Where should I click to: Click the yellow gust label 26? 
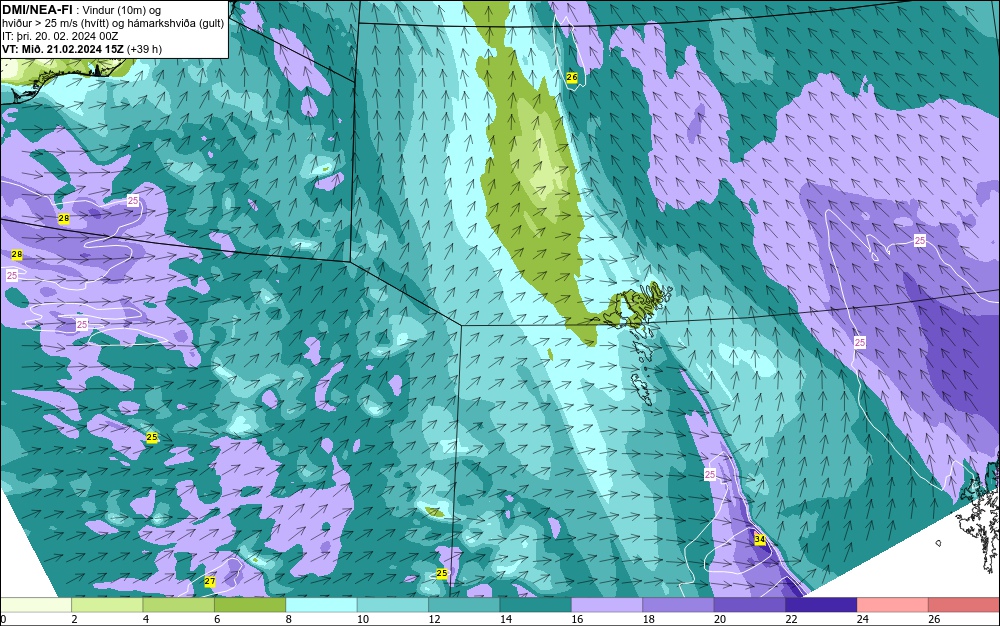572,77
